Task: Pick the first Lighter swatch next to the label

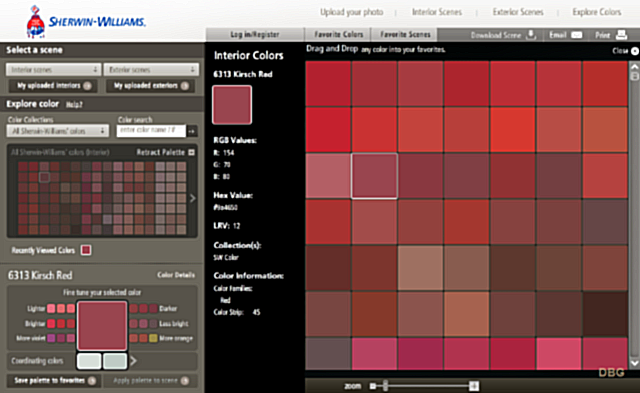Action: tap(51, 309)
